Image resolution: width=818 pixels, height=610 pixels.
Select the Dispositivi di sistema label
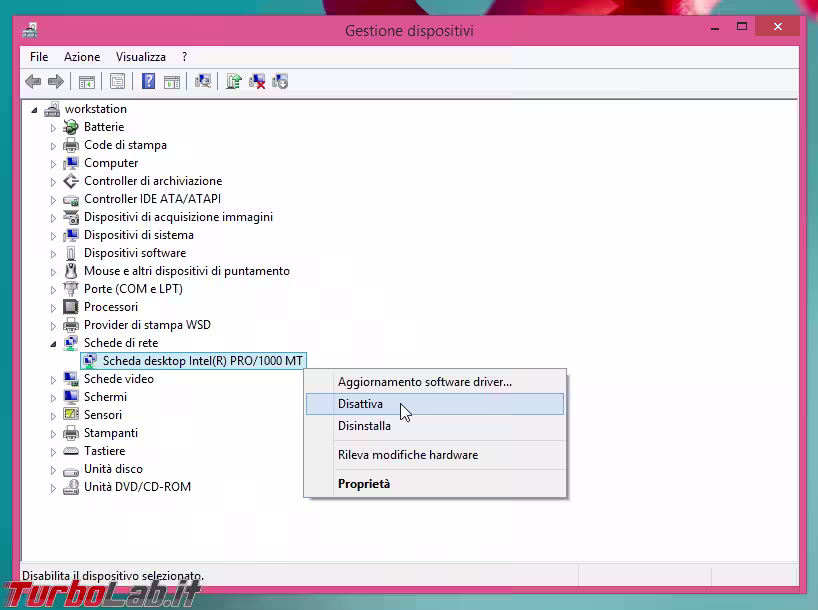[139, 235]
